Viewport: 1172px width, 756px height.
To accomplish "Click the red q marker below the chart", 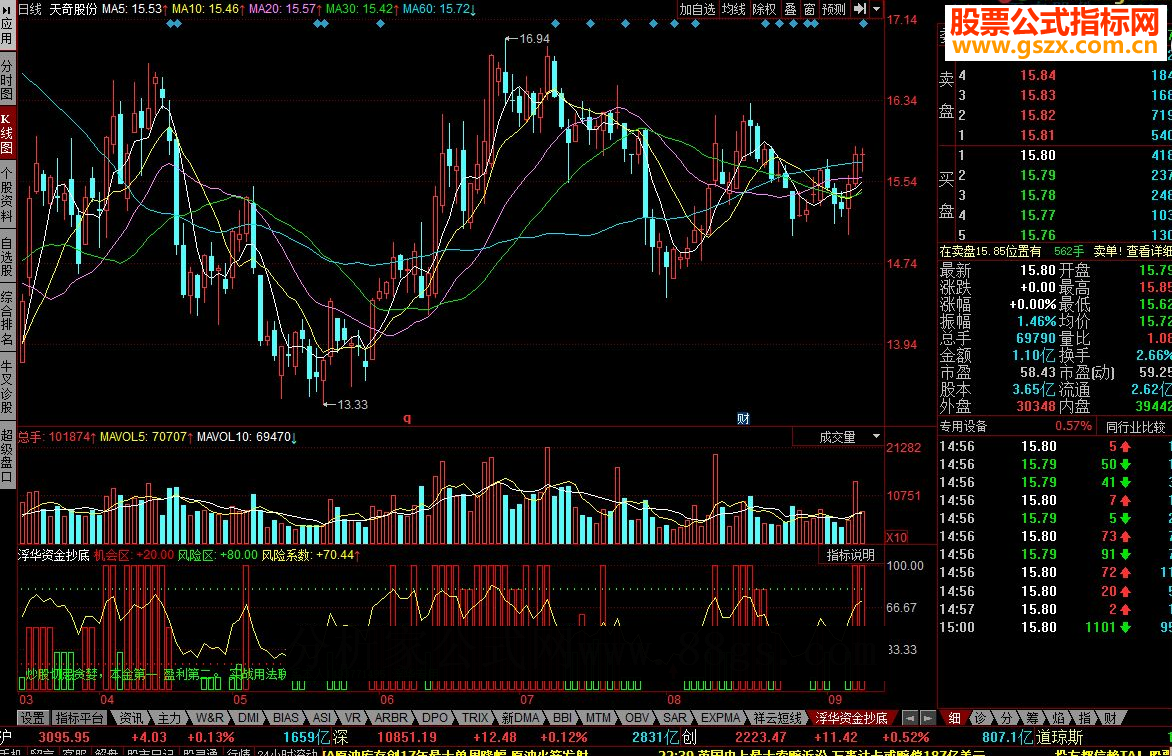I will coord(407,419).
